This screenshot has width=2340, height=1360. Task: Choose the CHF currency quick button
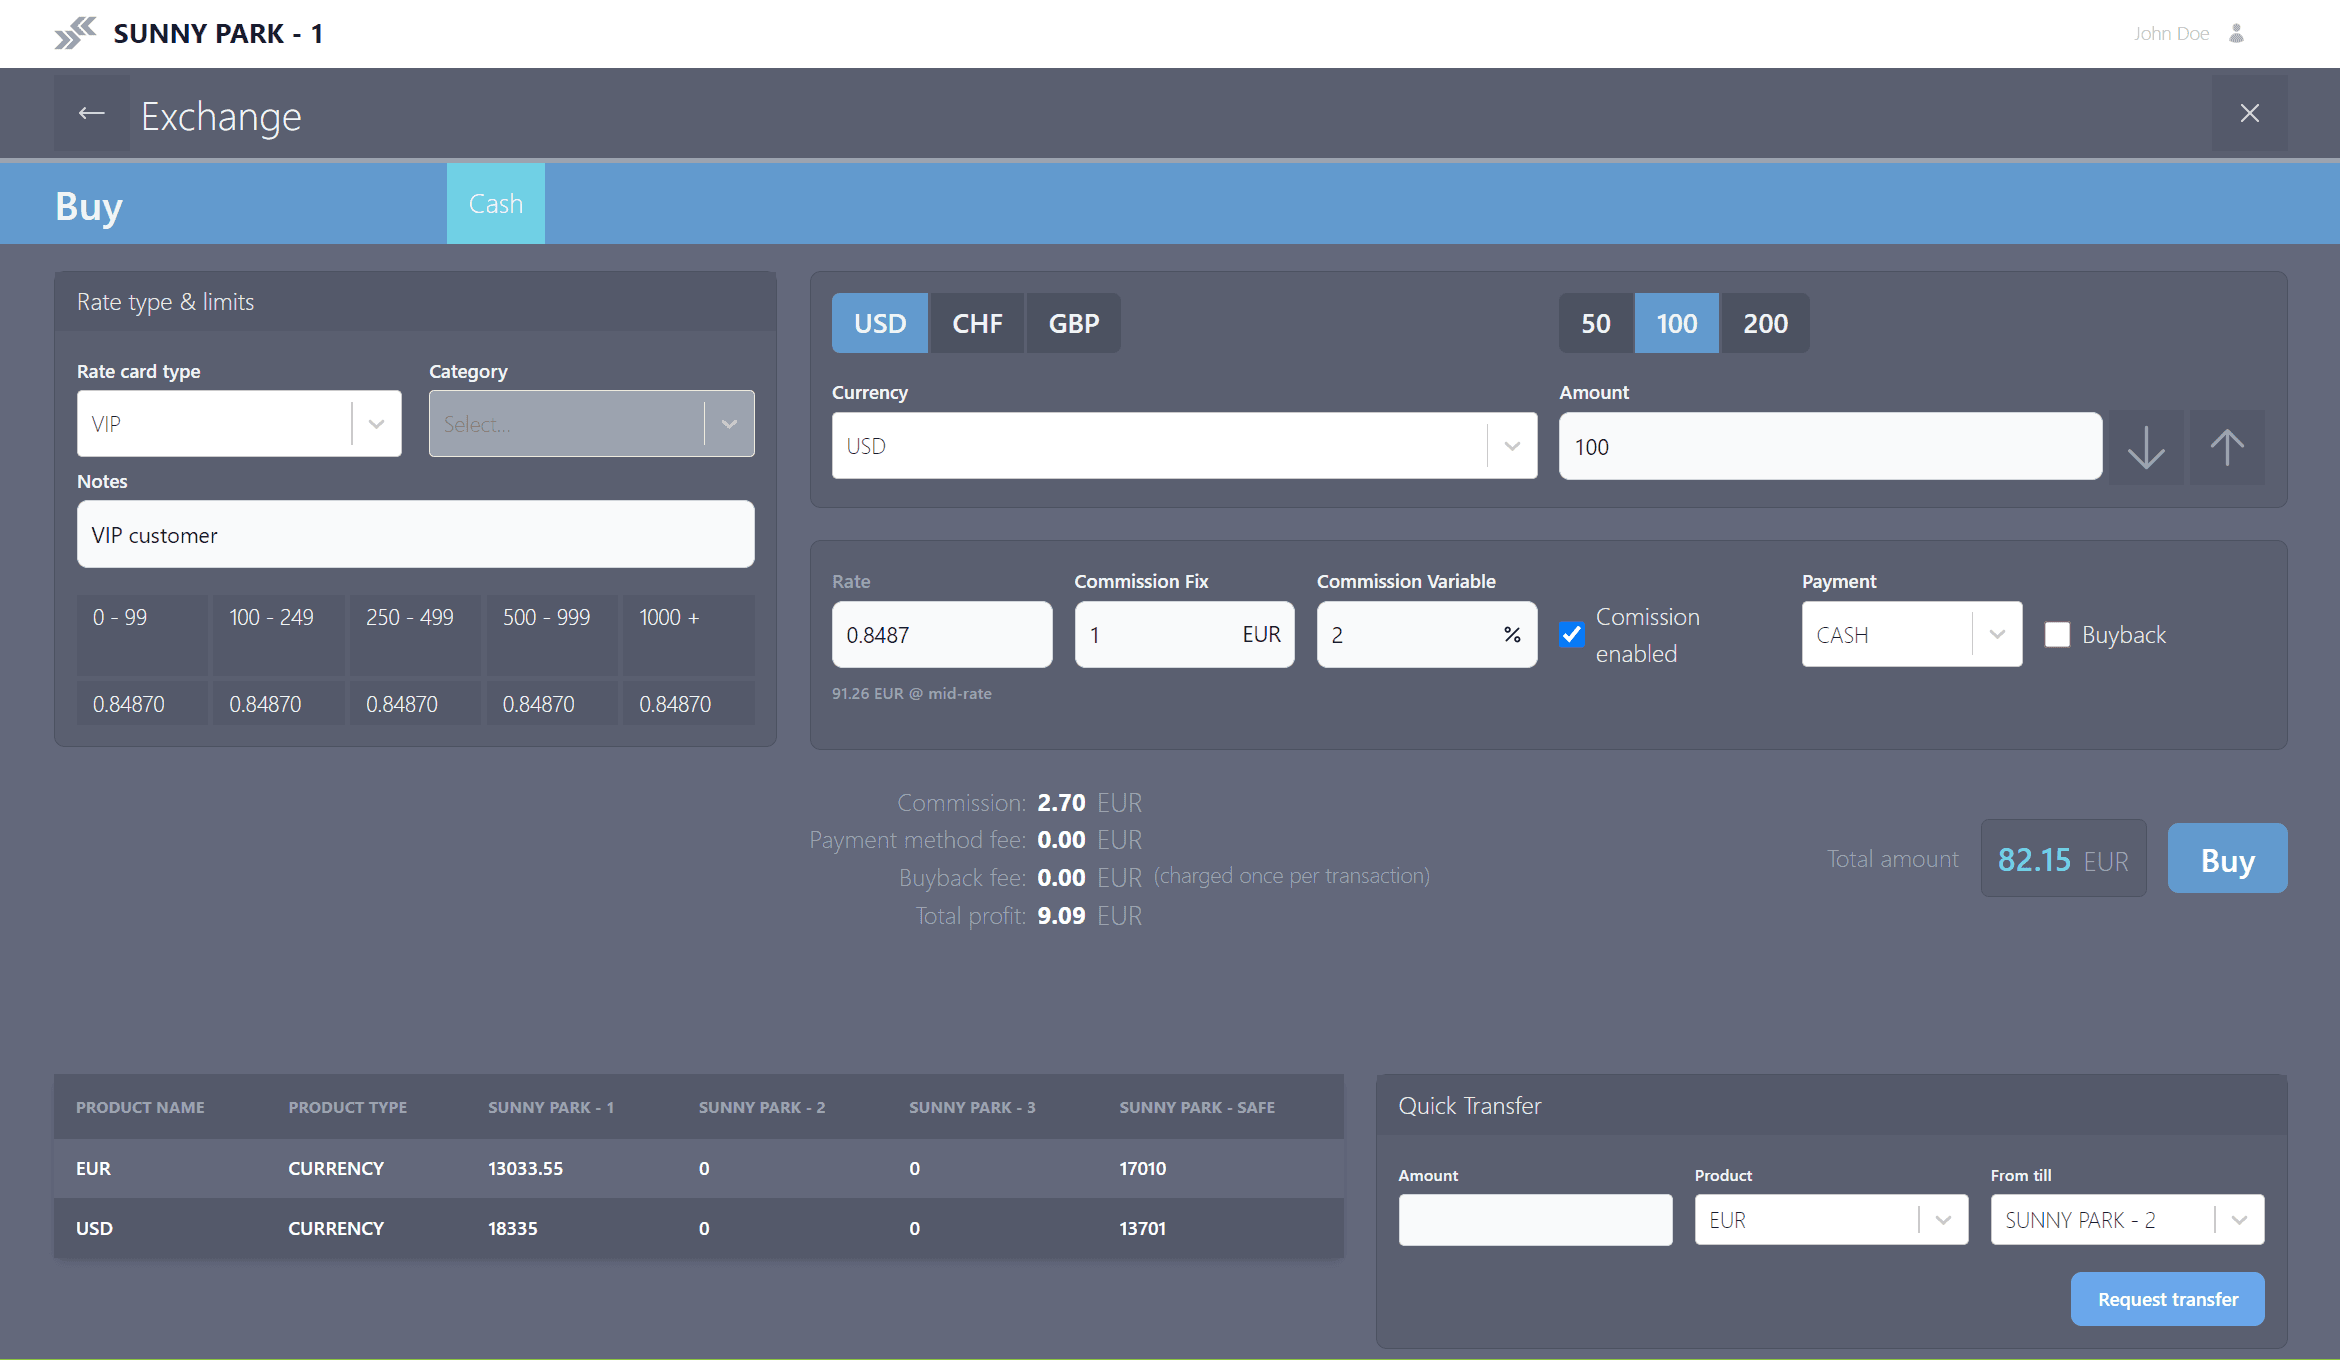(977, 323)
